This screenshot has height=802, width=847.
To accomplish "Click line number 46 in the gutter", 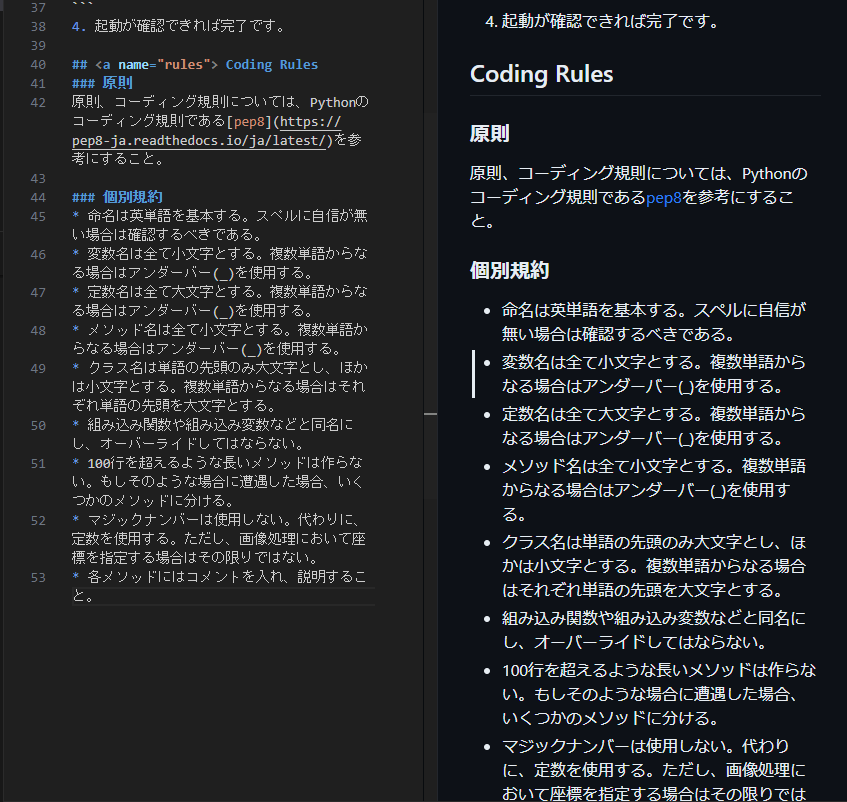I will [38, 254].
